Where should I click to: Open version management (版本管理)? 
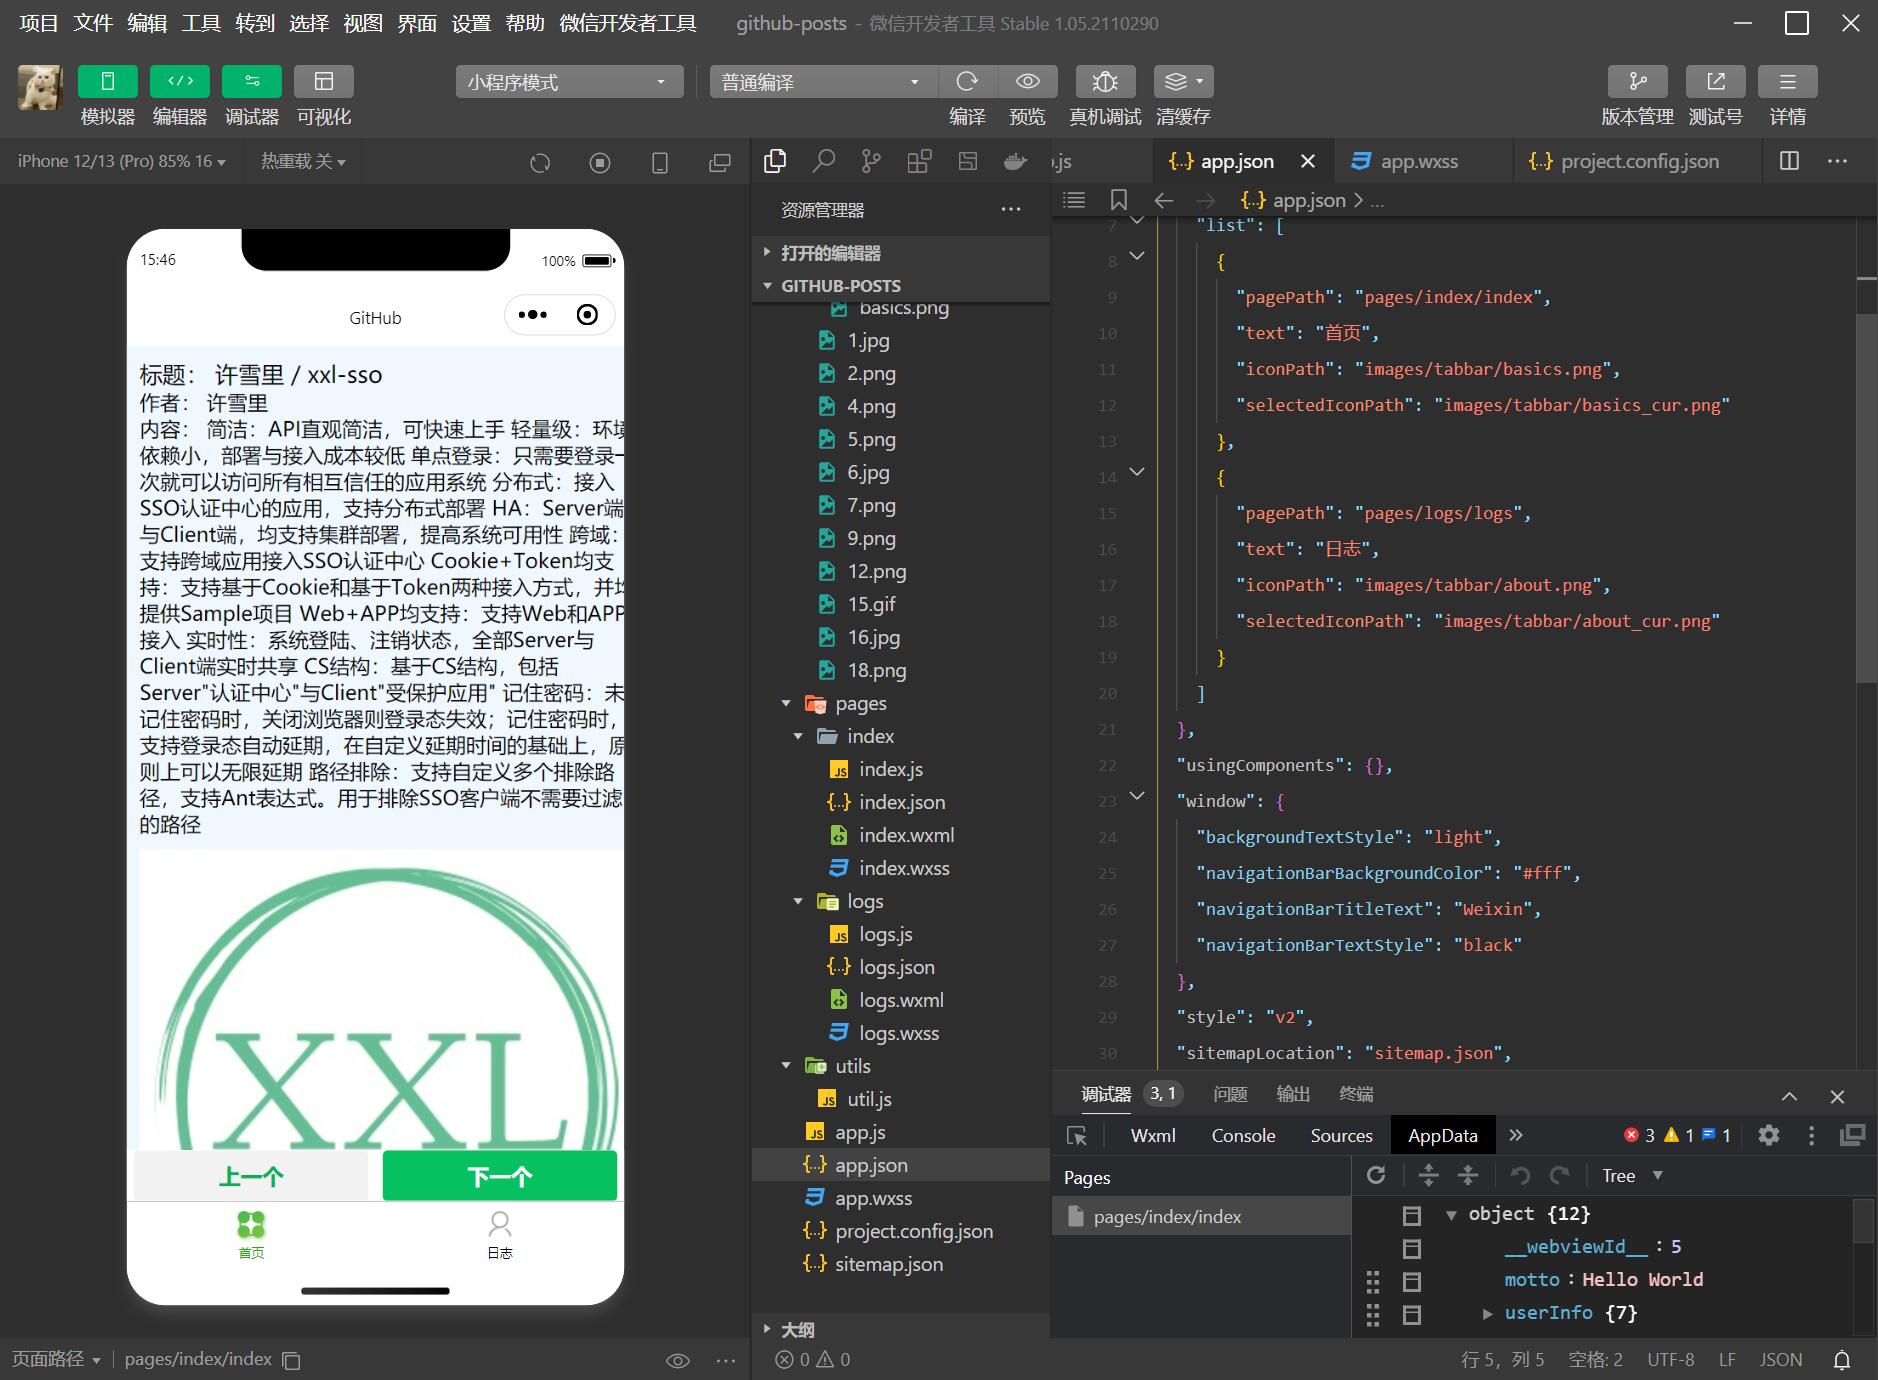(1638, 81)
